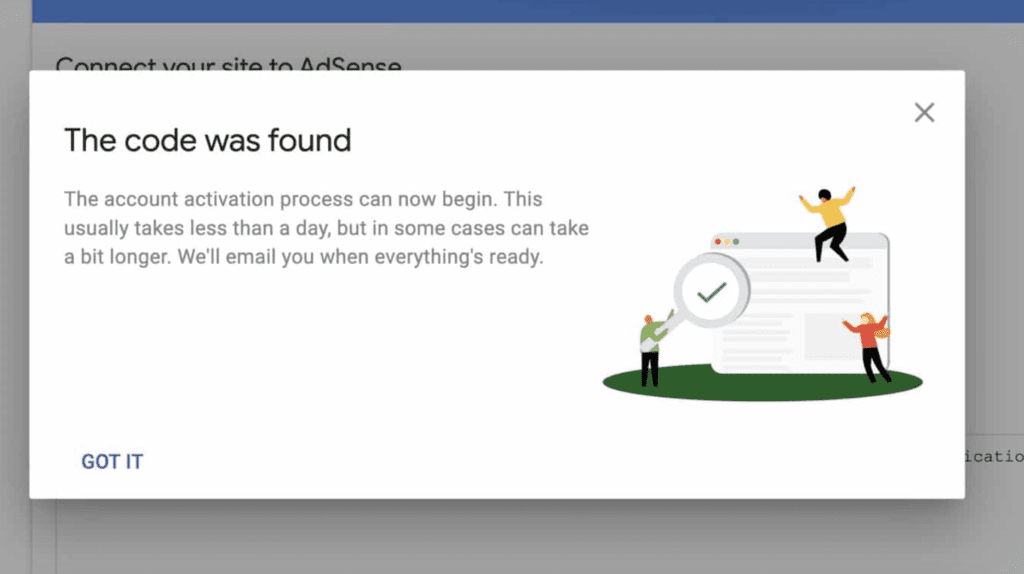Click the gray image placeholder in the illustrated page

click(828, 336)
